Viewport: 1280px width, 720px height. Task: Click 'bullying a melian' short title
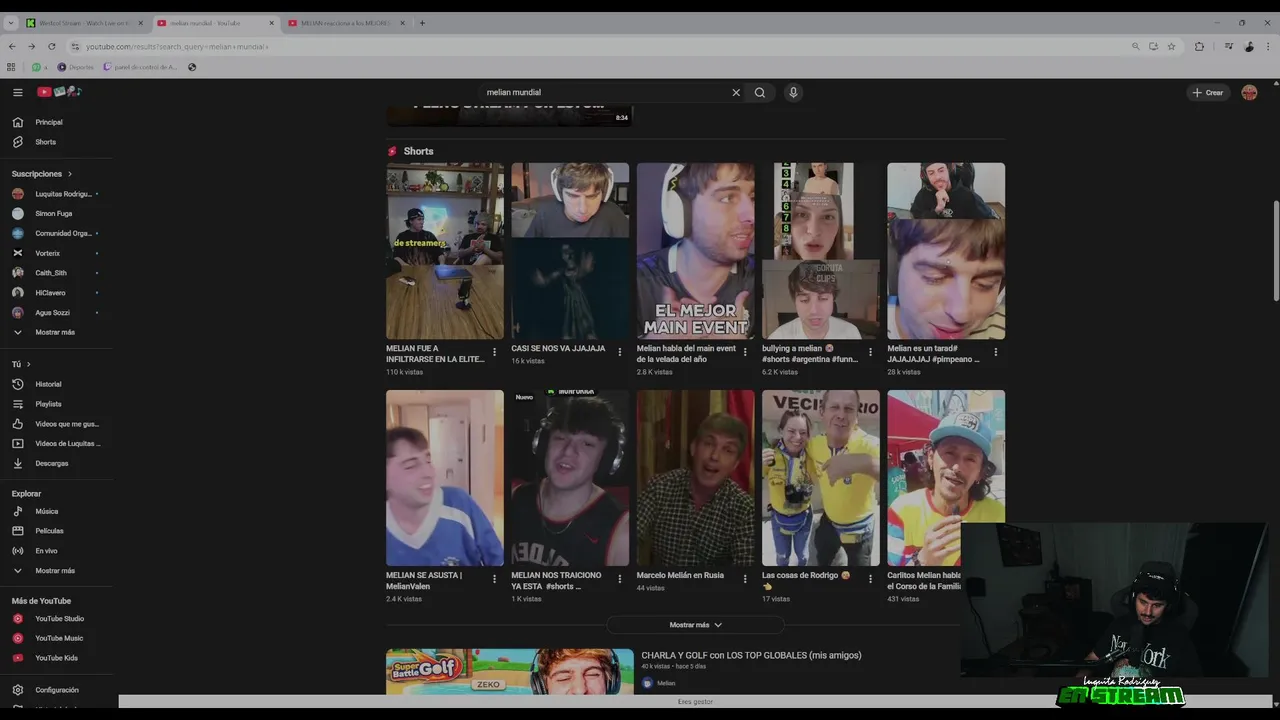[810, 353]
